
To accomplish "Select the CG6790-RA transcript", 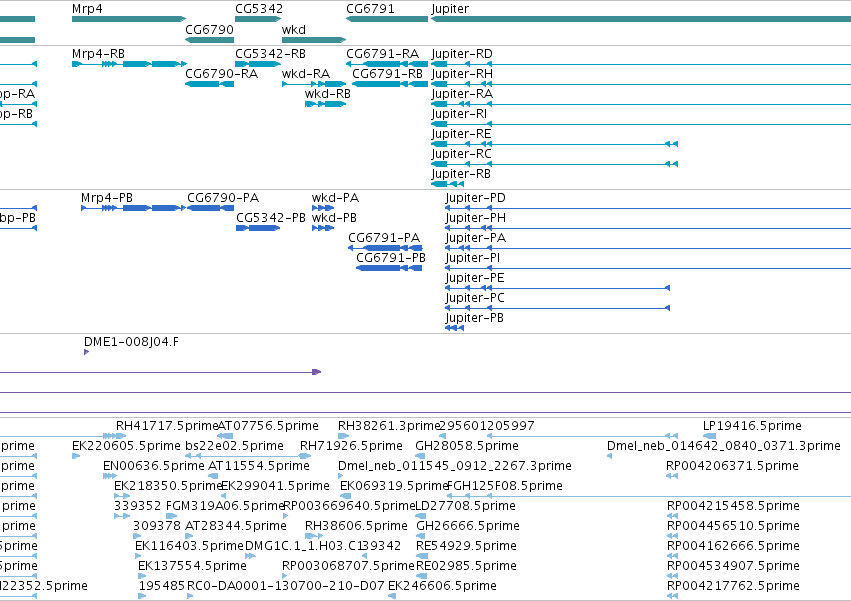I will point(209,84).
